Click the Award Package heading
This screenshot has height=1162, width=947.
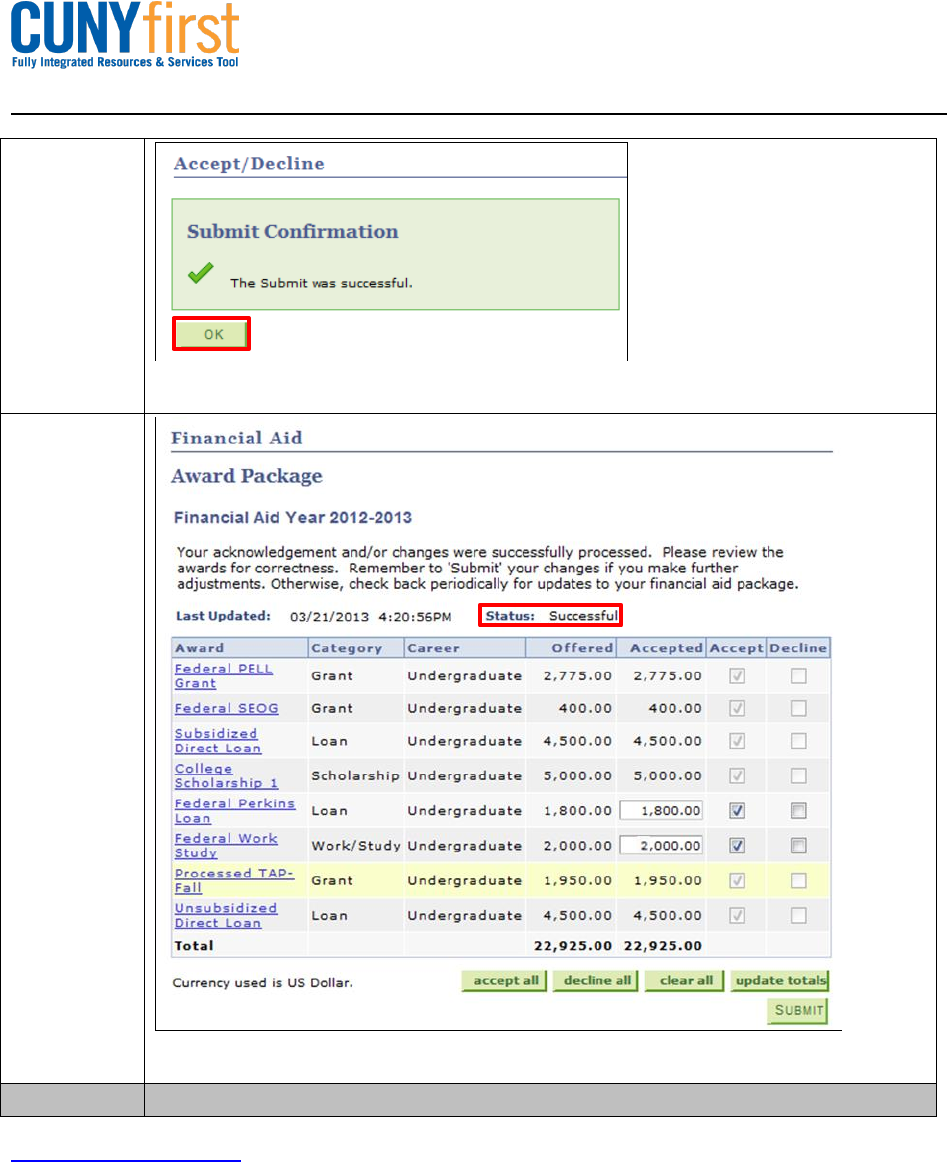[247, 476]
